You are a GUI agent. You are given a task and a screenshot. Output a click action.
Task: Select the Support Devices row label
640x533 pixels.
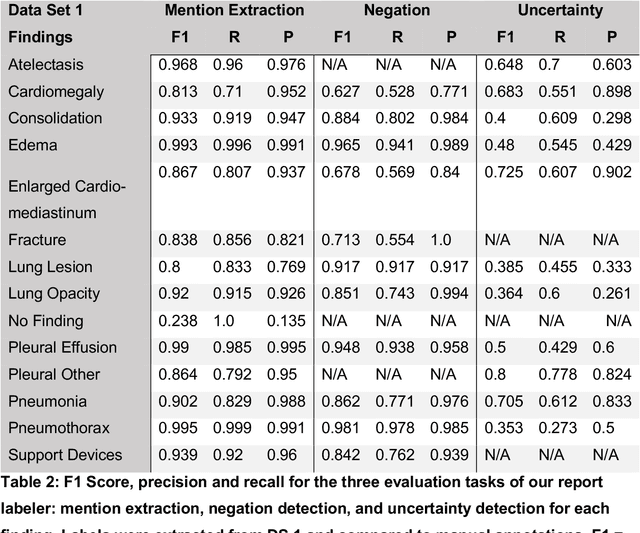65,455
